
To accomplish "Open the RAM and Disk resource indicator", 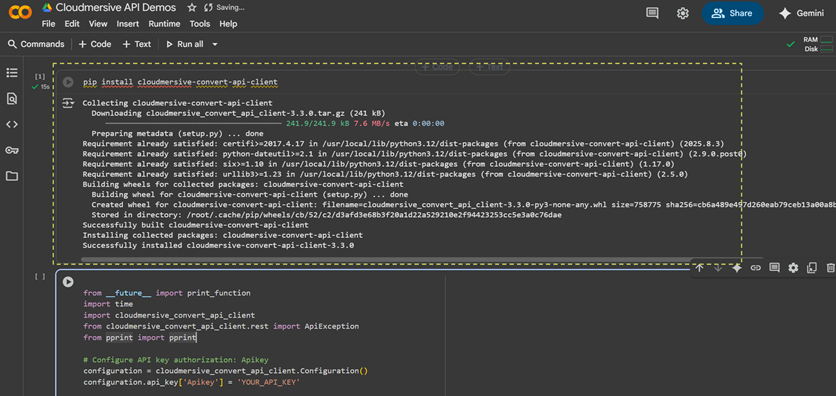I will click(x=818, y=44).
